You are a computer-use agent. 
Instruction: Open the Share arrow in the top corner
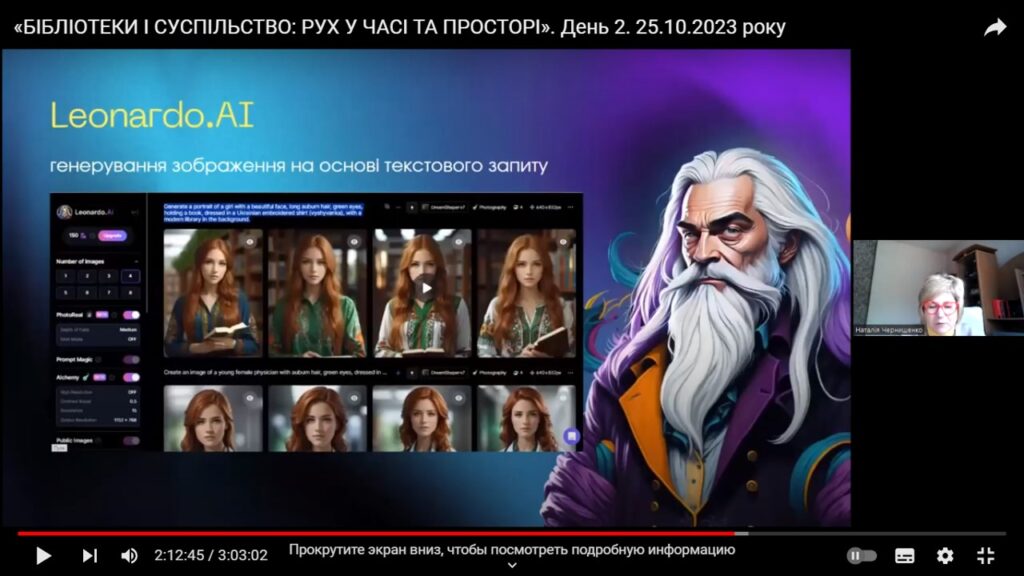pos(995,27)
